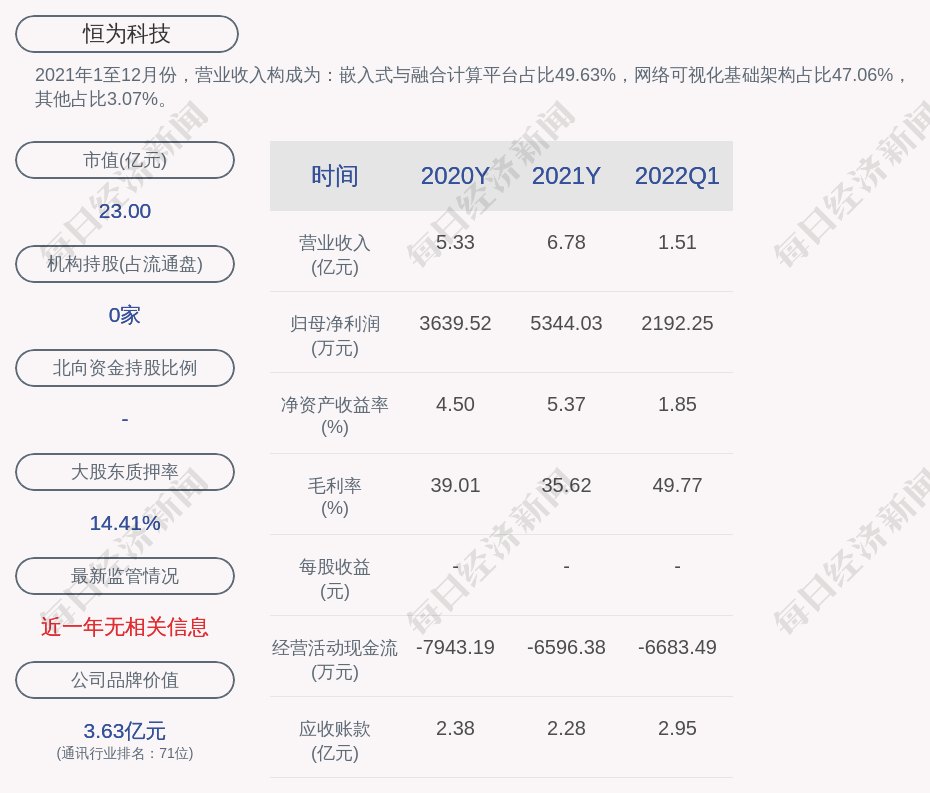Select the 2022Q1 column header
930x793 pixels.
(x=677, y=176)
